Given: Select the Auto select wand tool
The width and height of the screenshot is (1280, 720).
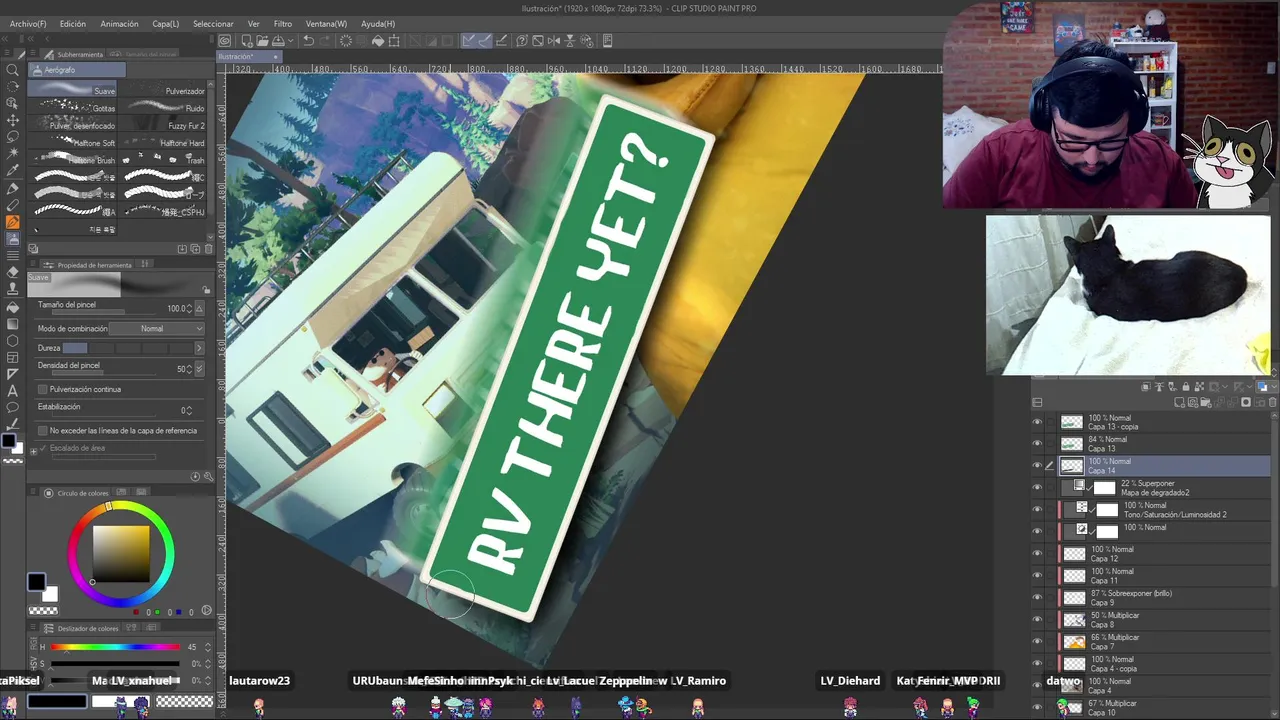Looking at the screenshot, I should tap(13, 153).
